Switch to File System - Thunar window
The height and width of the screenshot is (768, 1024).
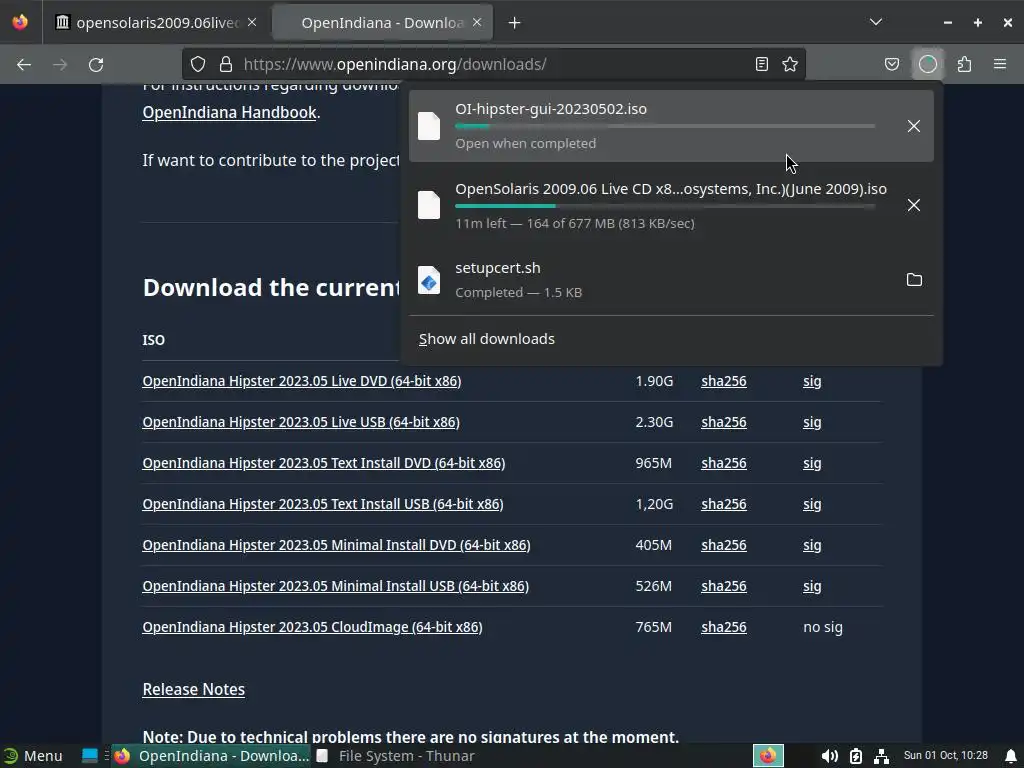click(394, 756)
